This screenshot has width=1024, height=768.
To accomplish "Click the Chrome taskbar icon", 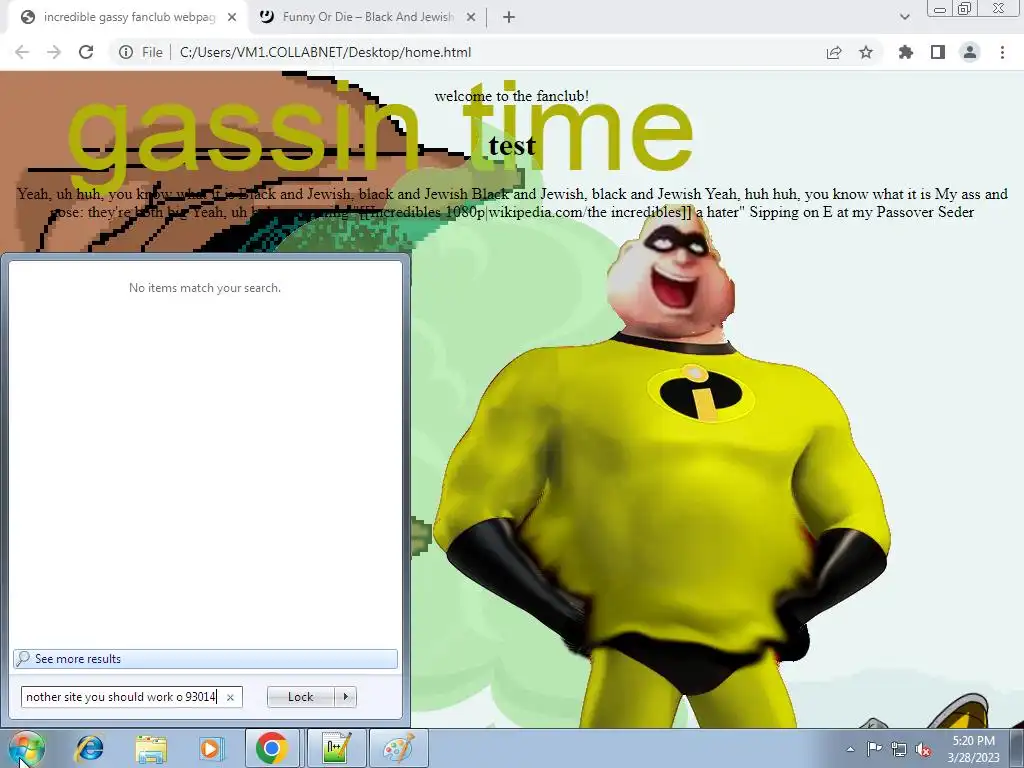I will pos(272,748).
